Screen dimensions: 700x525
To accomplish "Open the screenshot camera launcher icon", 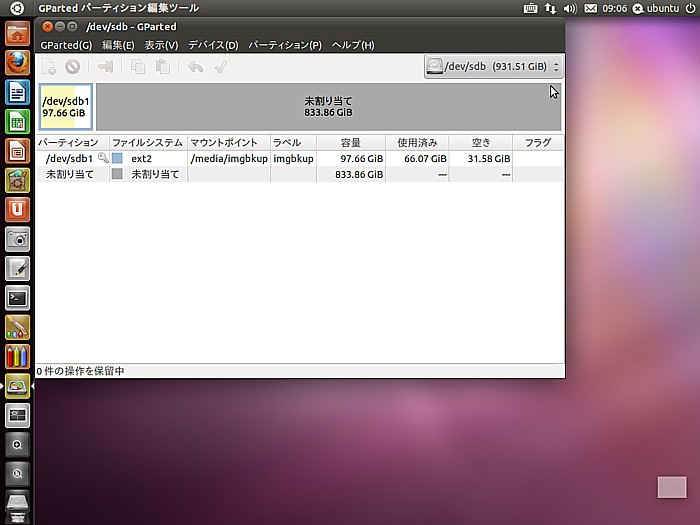I will coord(17,239).
